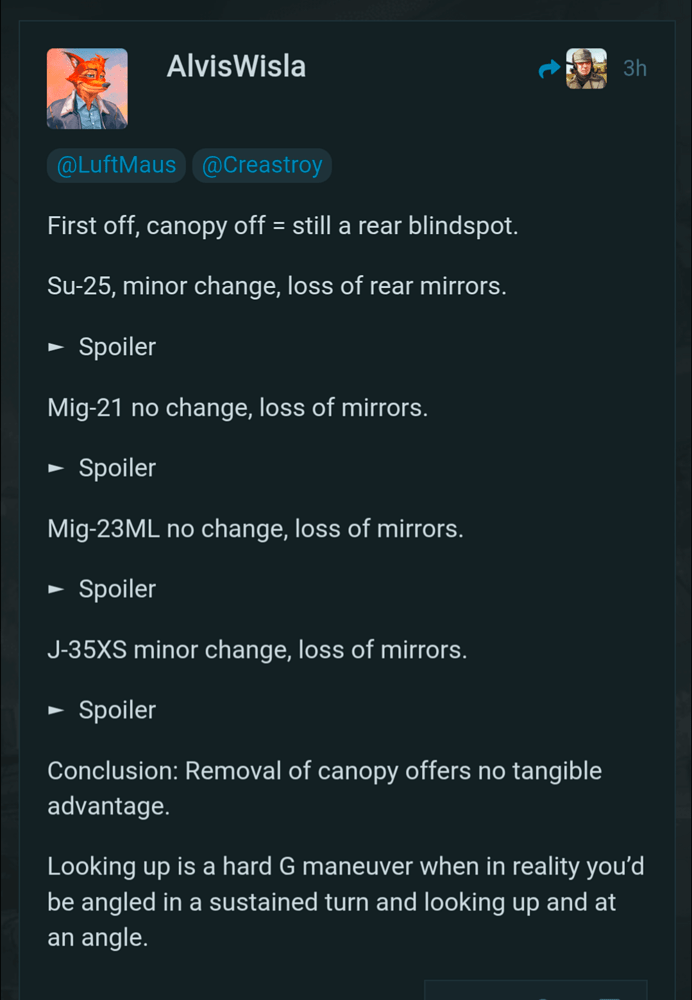Click the "Looking up is a hard G maneuver" paragraph
This screenshot has width=692, height=1000.
tap(345, 901)
